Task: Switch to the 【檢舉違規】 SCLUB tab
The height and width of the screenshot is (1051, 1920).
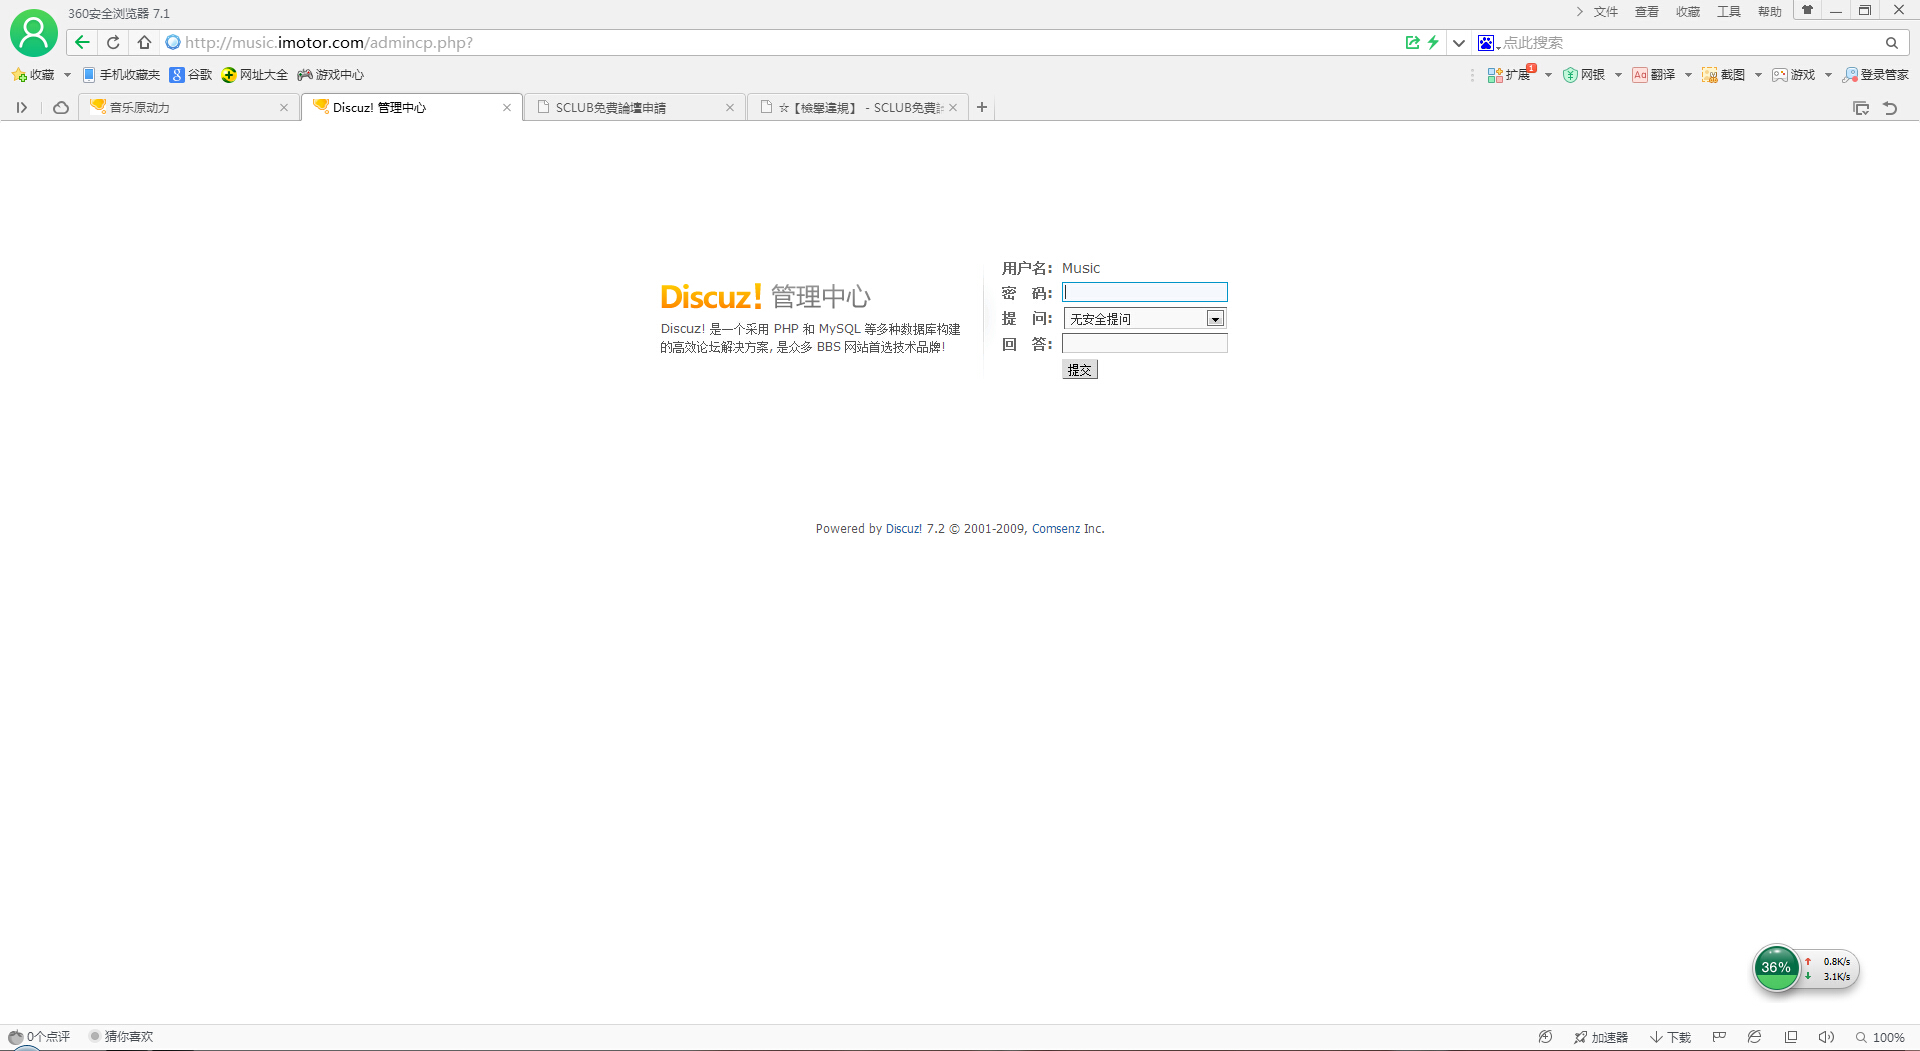Action: 856,107
